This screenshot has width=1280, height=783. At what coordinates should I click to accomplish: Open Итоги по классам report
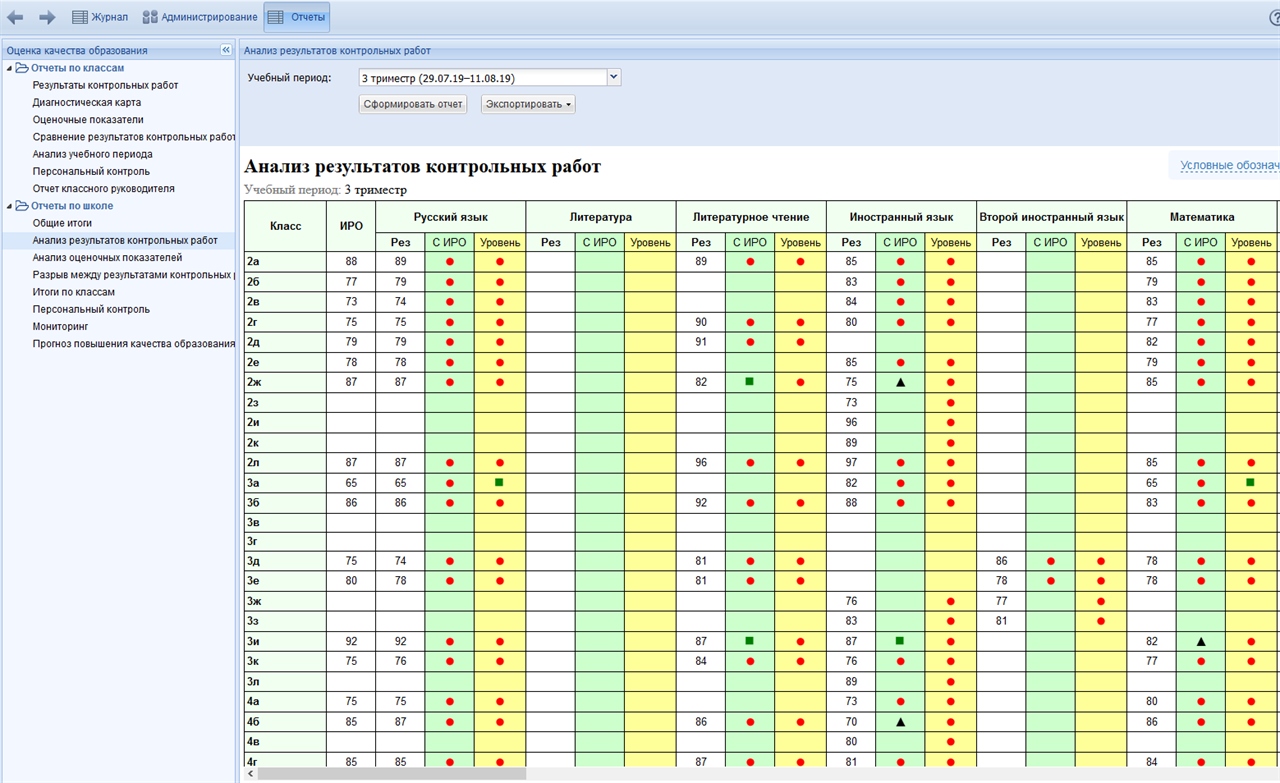pyautogui.click(x=74, y=292)
